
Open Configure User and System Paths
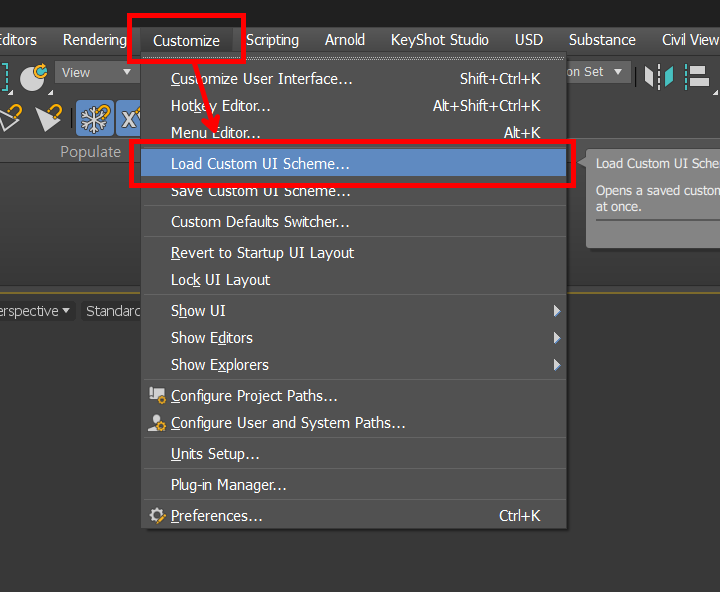[354, 423]
